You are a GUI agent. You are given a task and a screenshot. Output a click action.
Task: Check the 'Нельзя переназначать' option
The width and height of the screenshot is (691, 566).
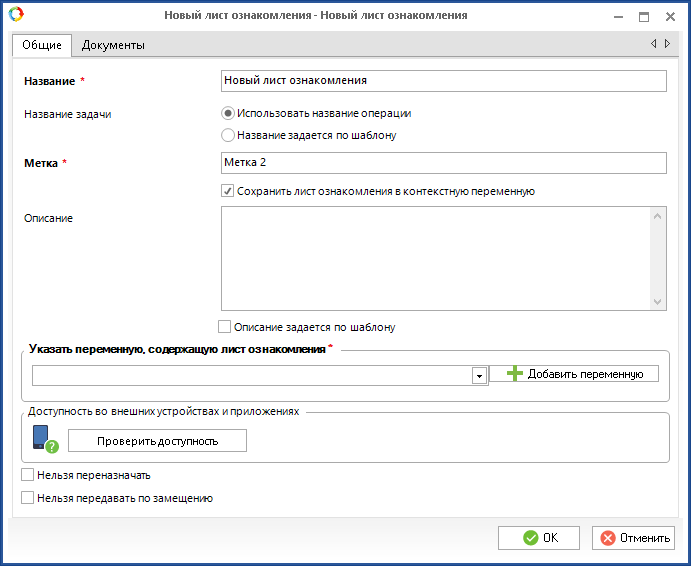[28, 476]
